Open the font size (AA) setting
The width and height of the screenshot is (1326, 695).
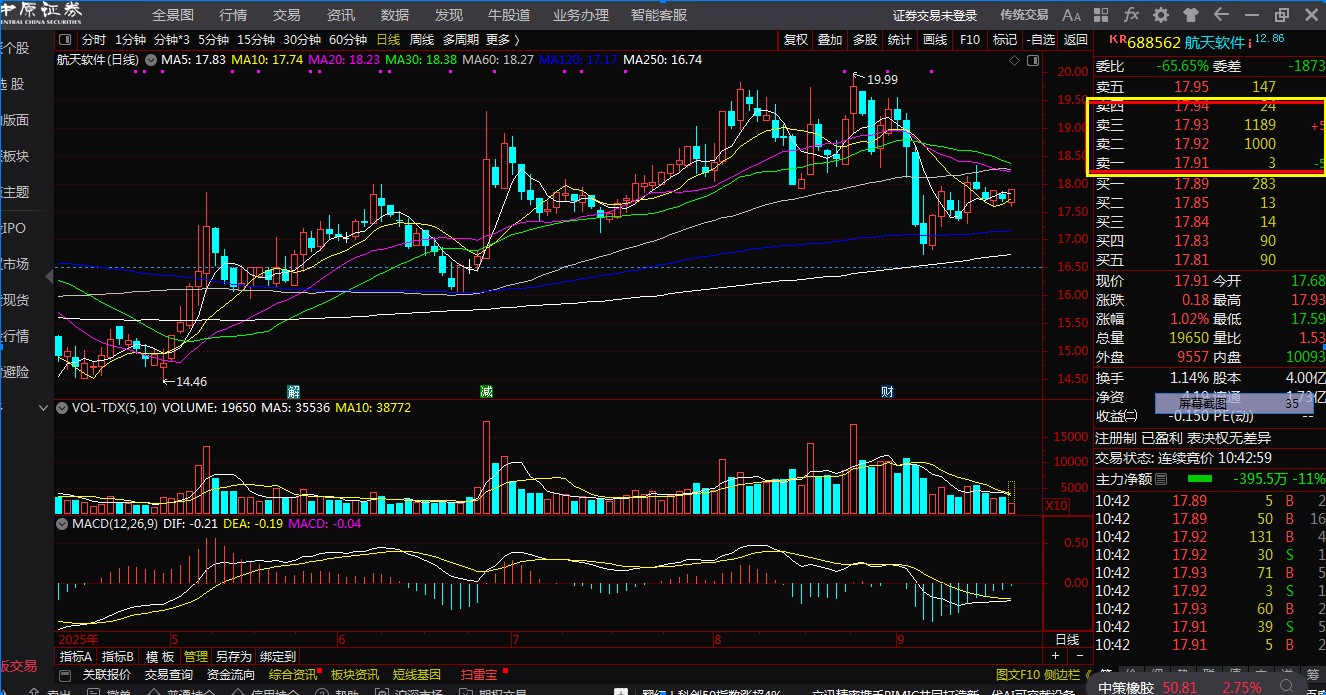tap(1071, 15)
